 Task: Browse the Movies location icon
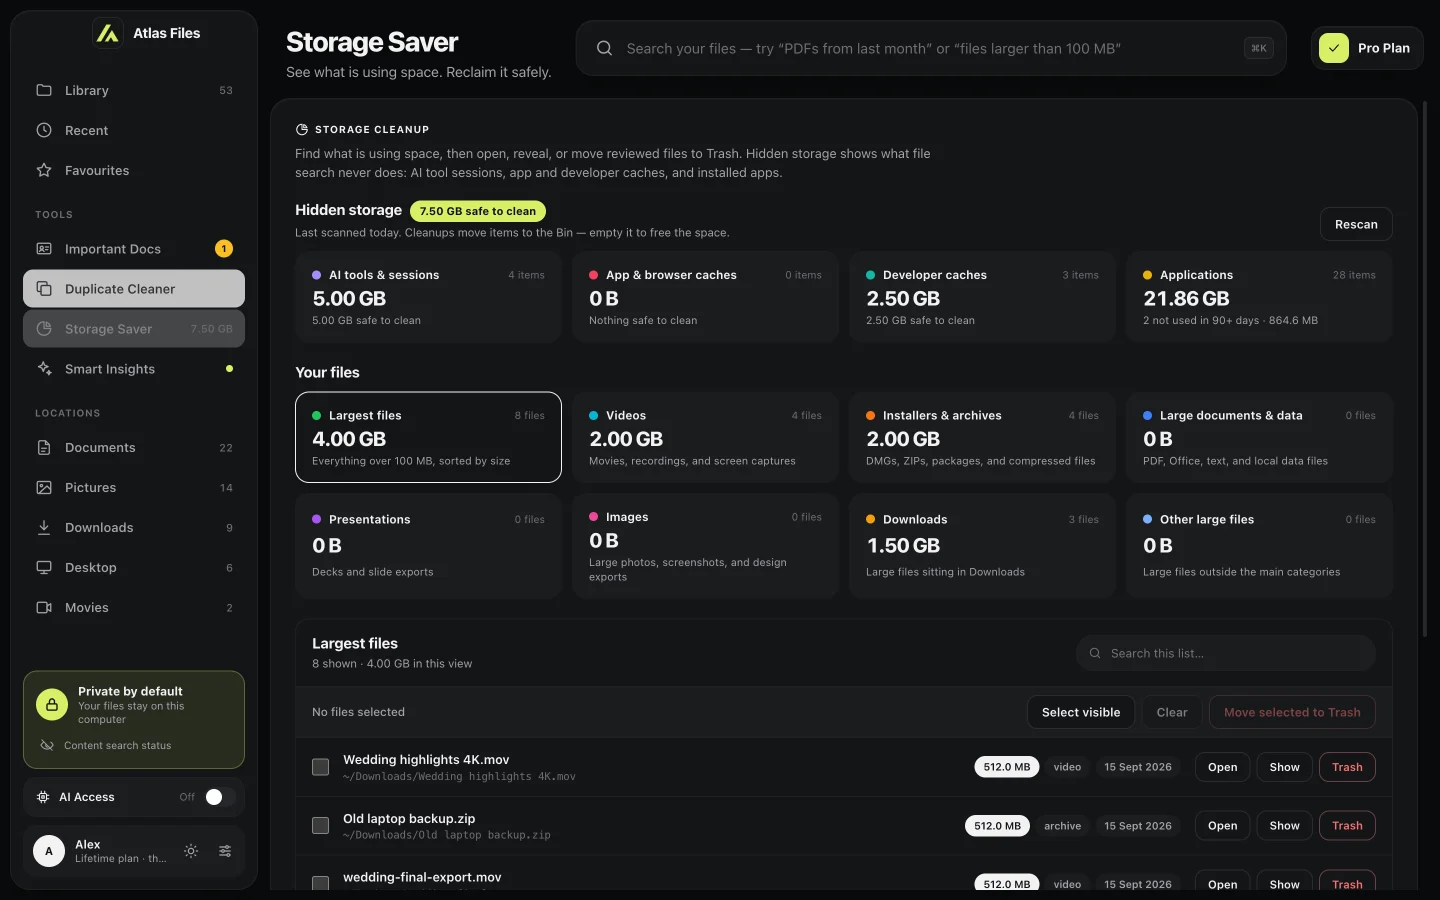[x=44, y=608]
